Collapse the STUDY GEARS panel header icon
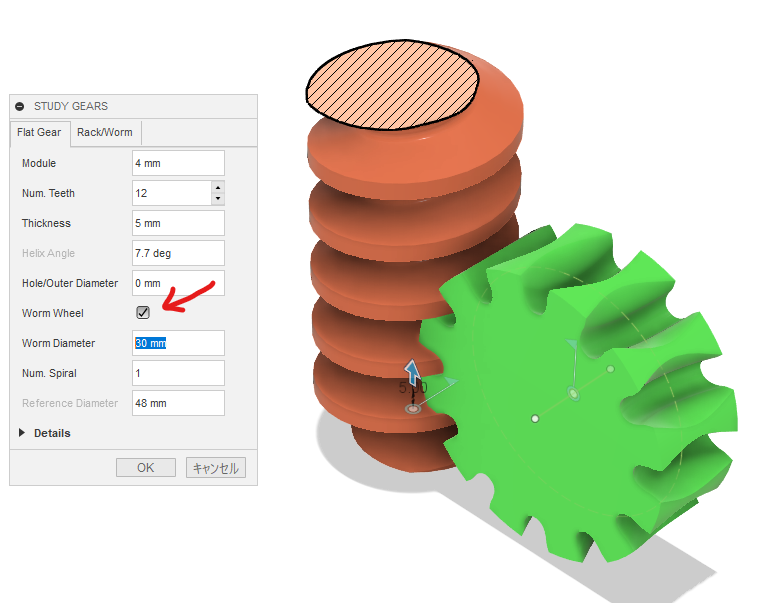 coord(20,106)
